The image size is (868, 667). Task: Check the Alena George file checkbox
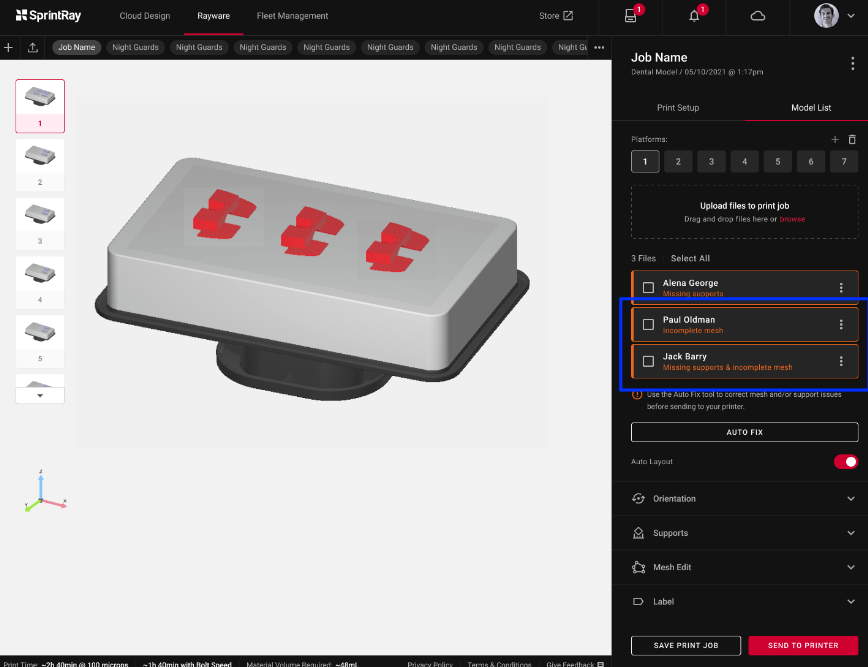pos(648,288)
